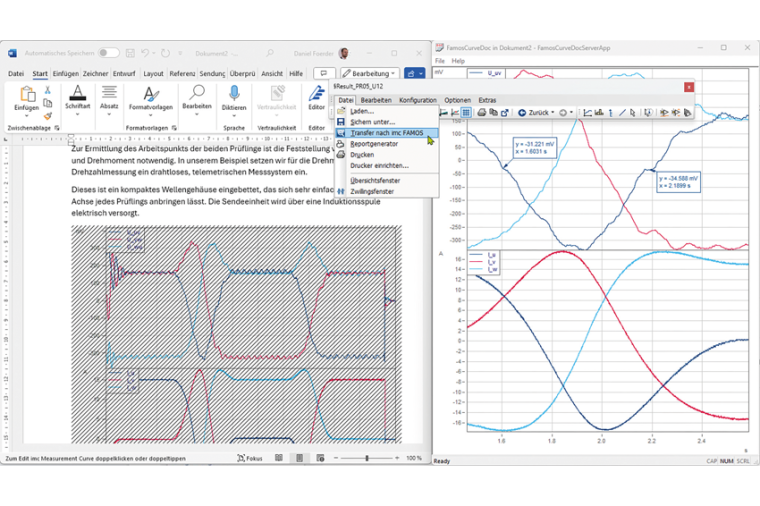Expand the Zurück dropdown arrow in the curve toolbar
This screenshot has height=506, width=760.
[x=552, y=113]
